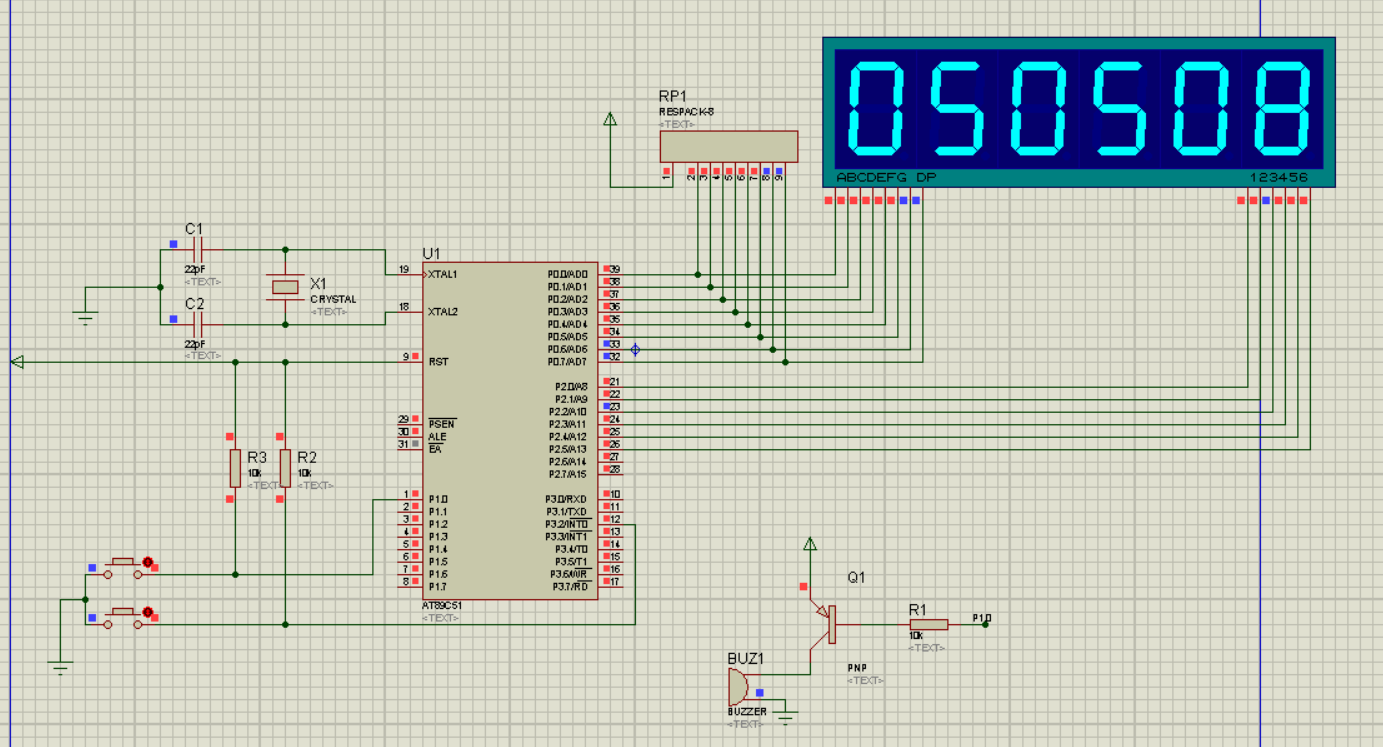Screen dimensions: 1383x747
Task: Click the P0.7/AD7 pin label
Action: (x=567, y=361)
